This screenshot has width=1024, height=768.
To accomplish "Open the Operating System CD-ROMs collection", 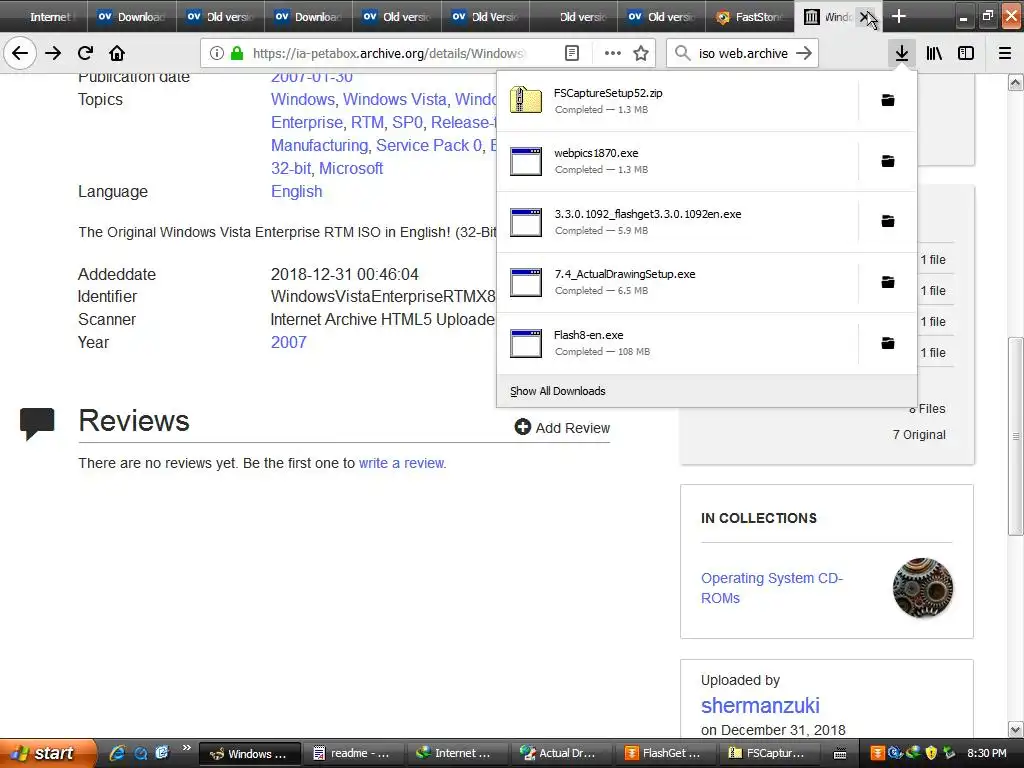I will [772, 588].
